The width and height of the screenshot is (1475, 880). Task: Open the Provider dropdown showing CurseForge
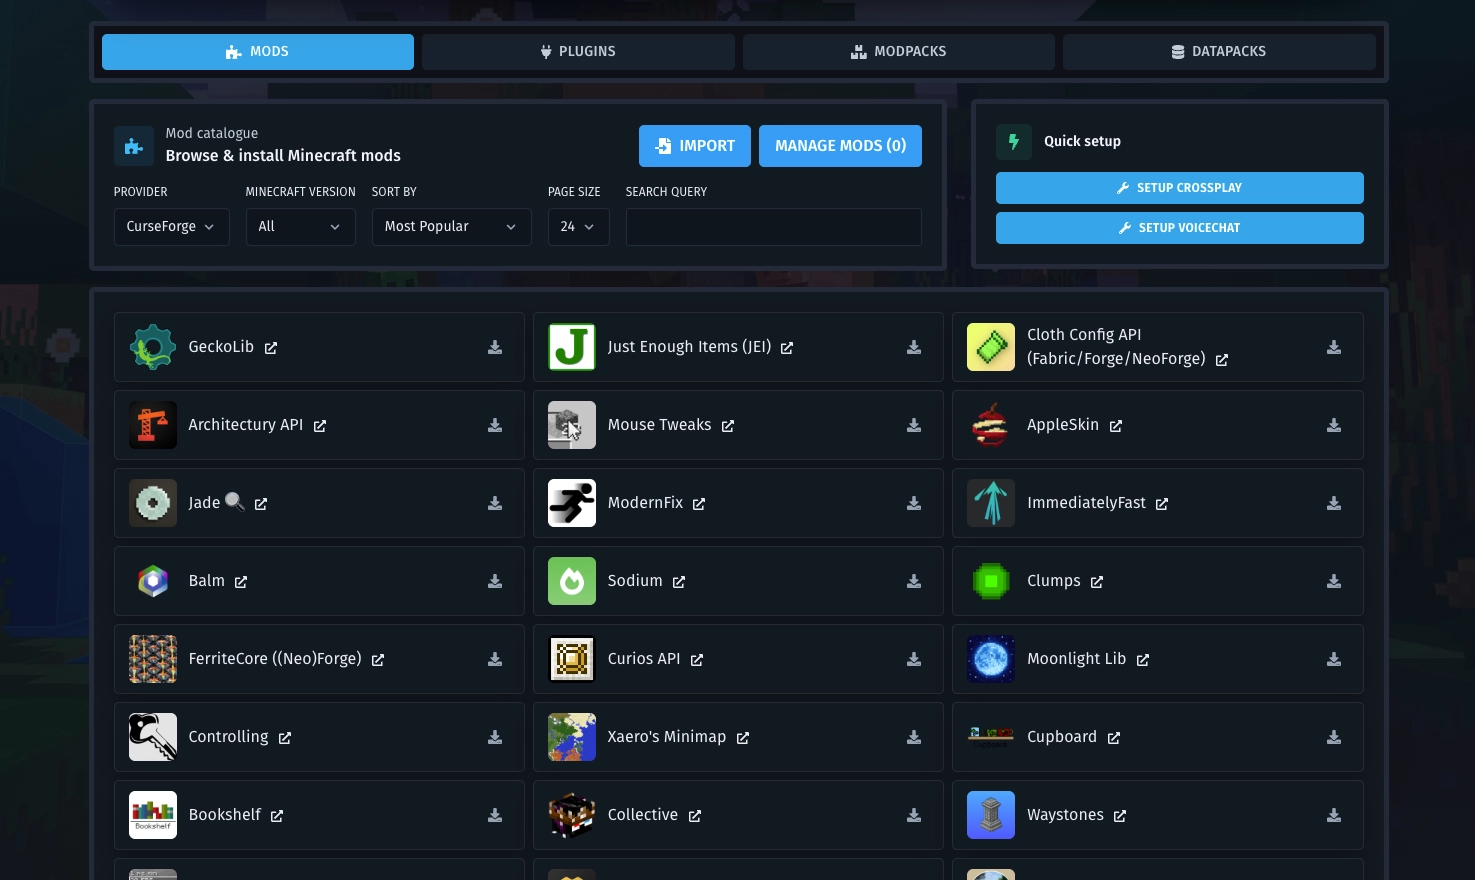tap(172, 227)
